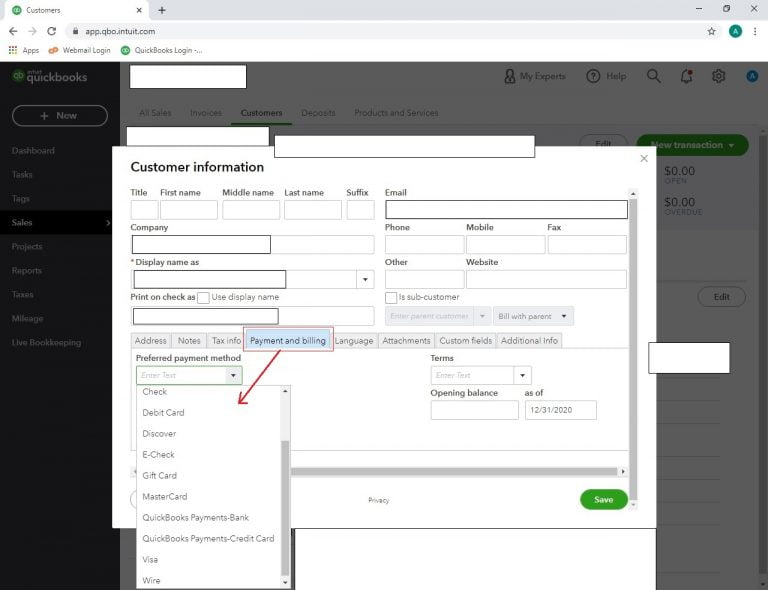Expand the Display name as dropdown
The width and height of the screenshot is (768, 590).
[x=365, y=280]
